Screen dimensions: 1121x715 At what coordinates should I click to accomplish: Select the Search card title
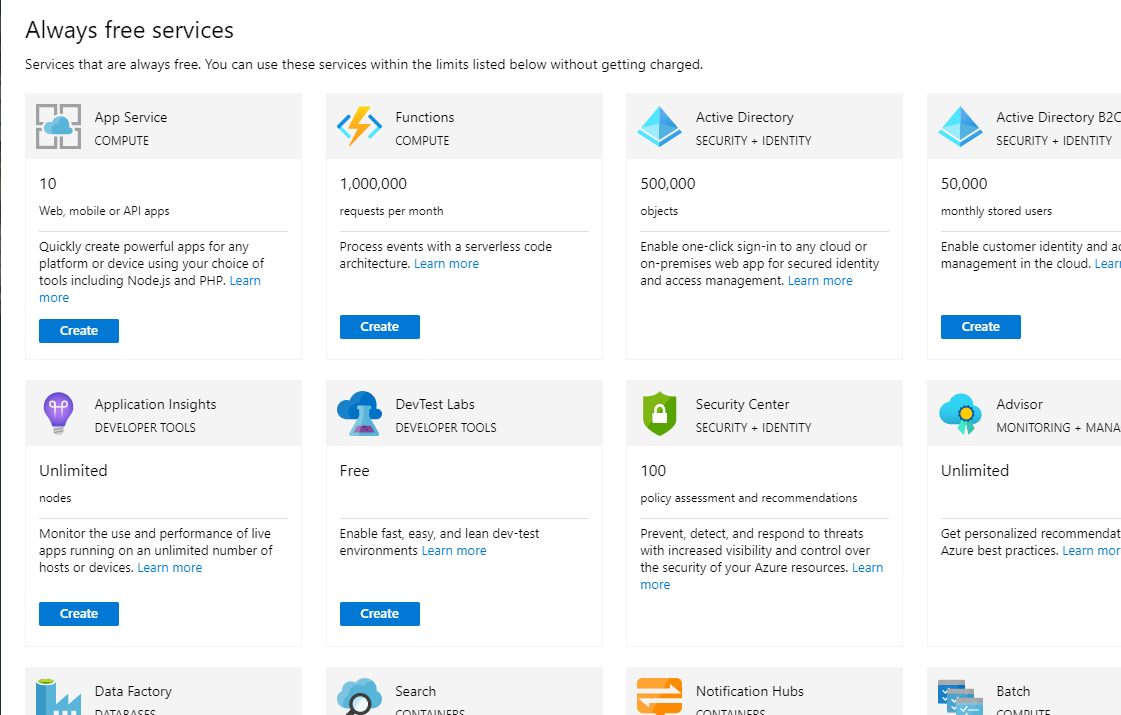[415, 691]
